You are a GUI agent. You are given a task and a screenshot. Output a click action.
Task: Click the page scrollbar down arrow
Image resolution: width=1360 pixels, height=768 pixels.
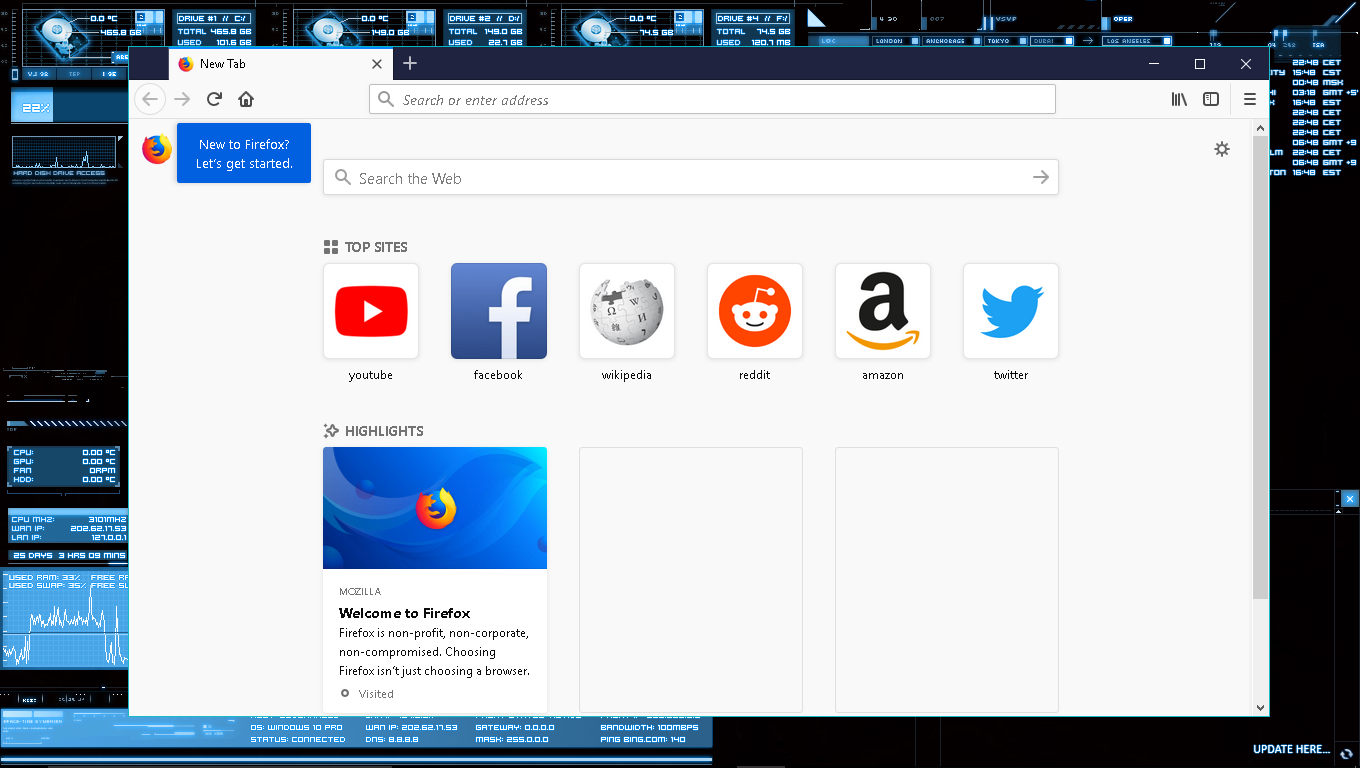pyautogui.click(x=1261, y=706)
